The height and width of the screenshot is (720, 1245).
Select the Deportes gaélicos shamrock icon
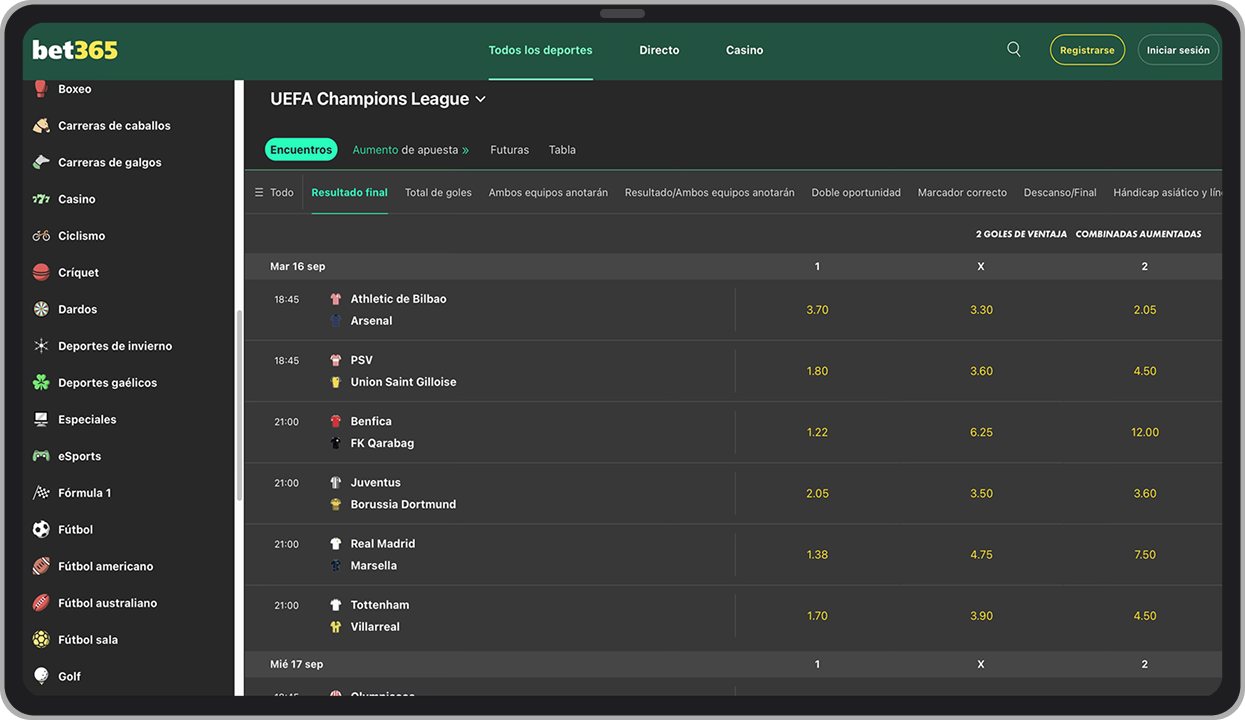coord(41,383)
